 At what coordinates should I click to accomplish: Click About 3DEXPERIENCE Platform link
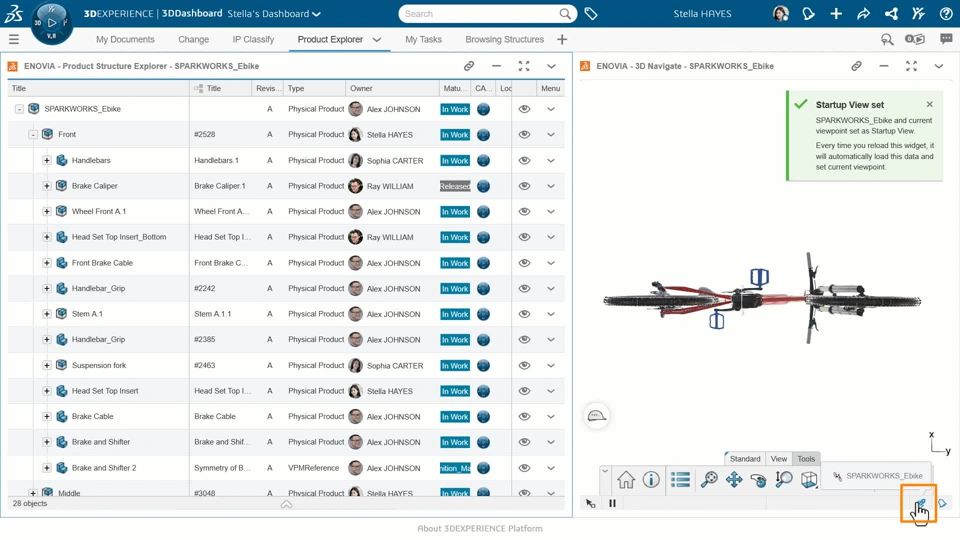(480, 528)
